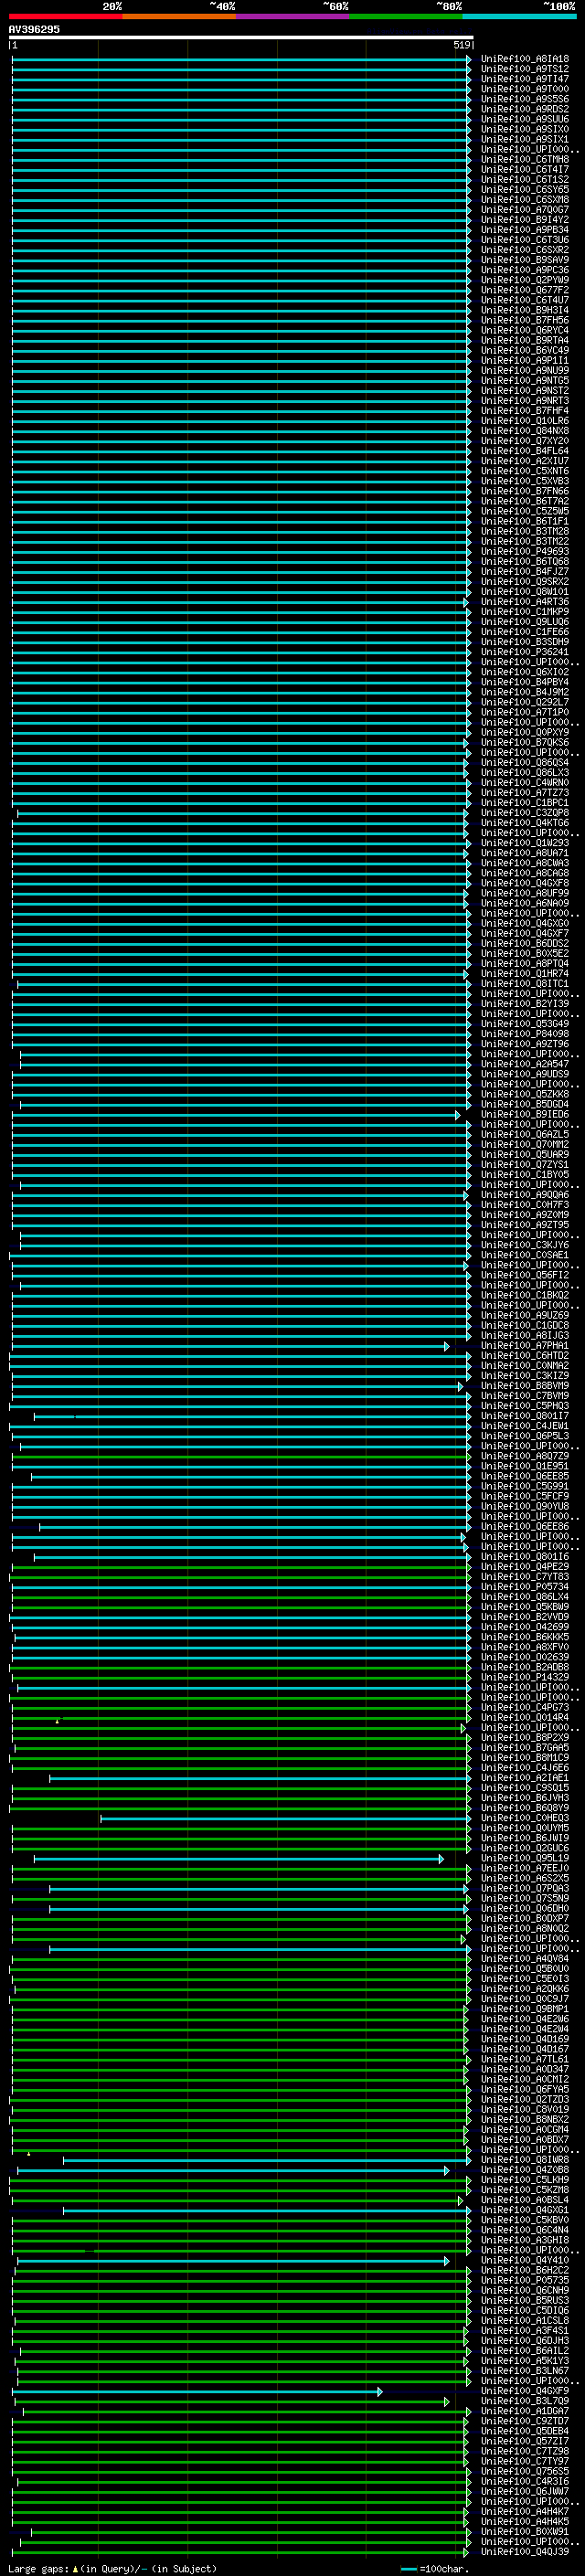Select the UniRef100_A9SUU6 label
Image resolution: width=585 pixels, height=2576 pixels.
click(x=524, y=119)
